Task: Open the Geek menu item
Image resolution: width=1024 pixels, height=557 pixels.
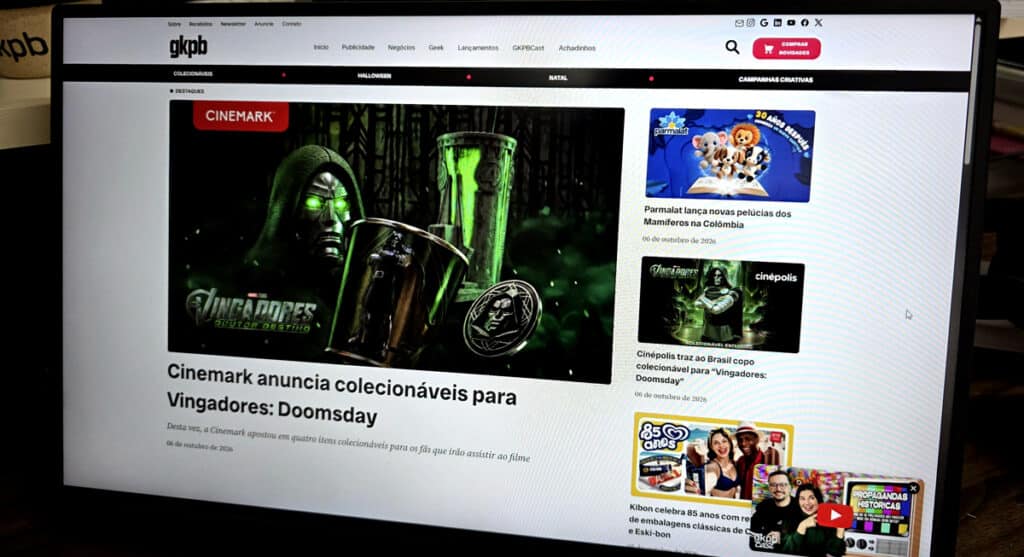Action: tap(436, 48)
